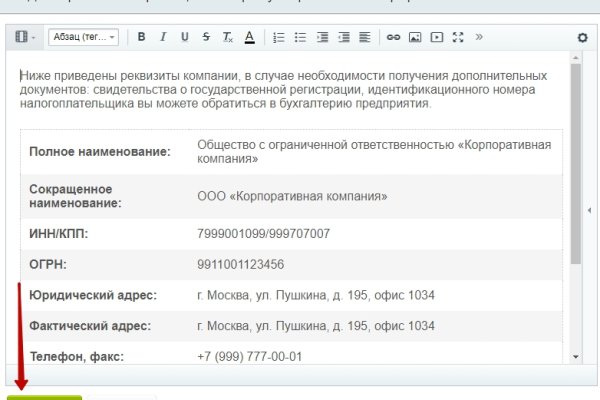Insert an image into the text
The height and width of the screenshot is (400, 600).
click(x=415, y=37)
